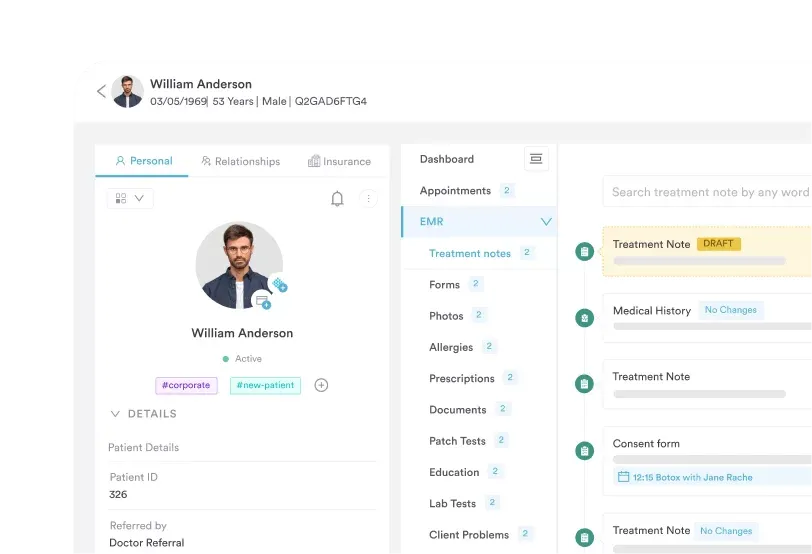Click the add tag plus icon
The height and width of the screenshot is (554, 812).
pos(321,385)
